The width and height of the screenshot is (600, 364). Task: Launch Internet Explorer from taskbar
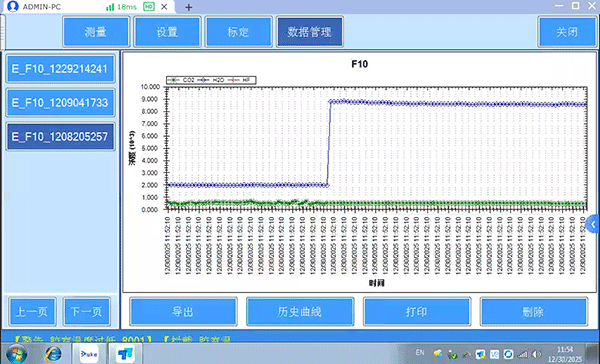click(53, 354)
